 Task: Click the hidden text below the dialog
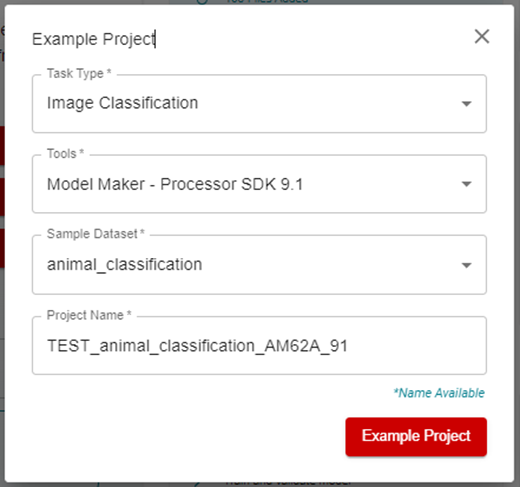pos(288,484)
